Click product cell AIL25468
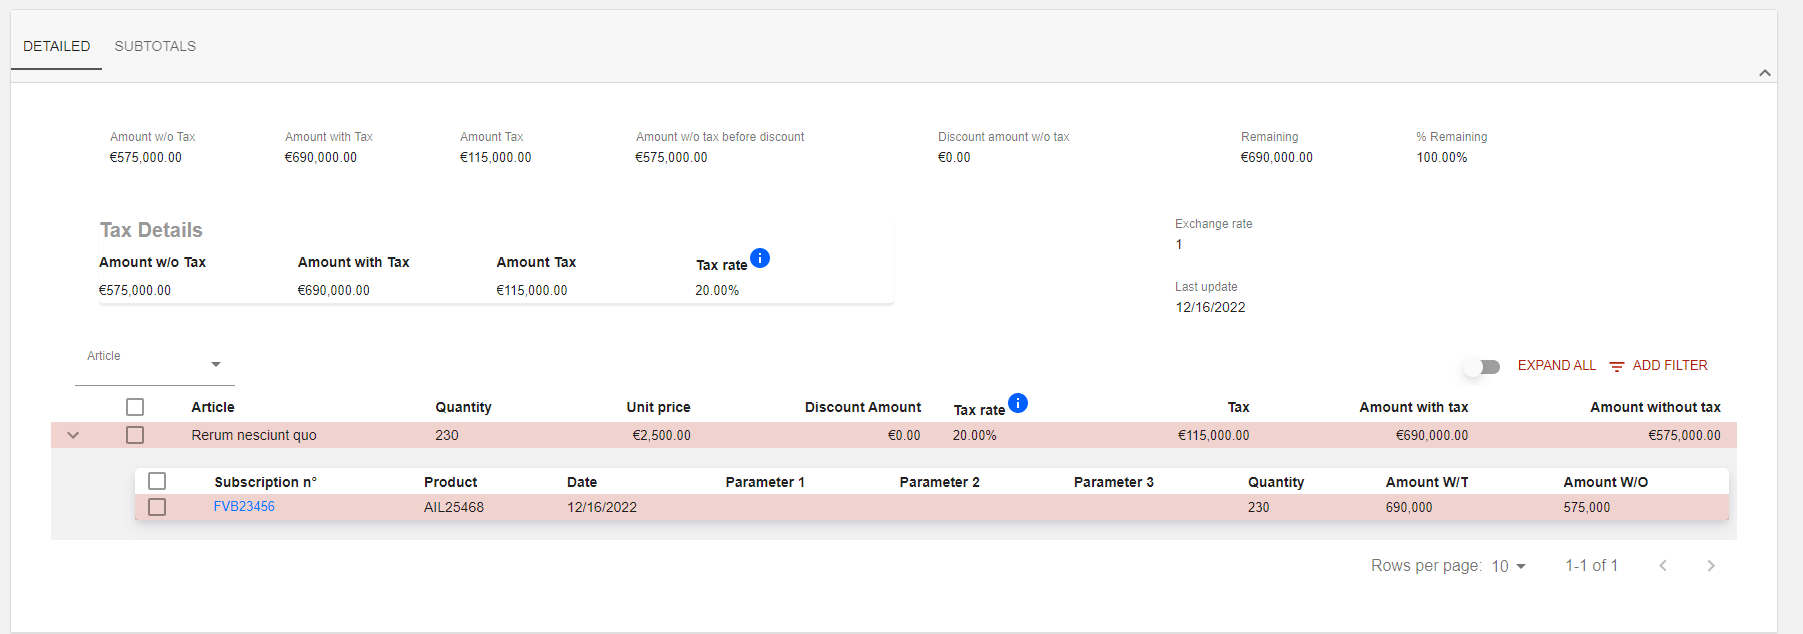 point(454,507)
